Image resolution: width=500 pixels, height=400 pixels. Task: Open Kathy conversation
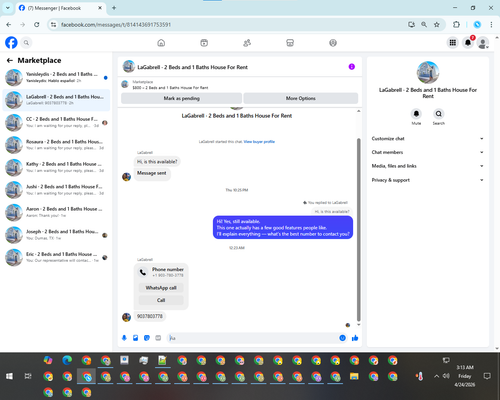coord(56,167)
